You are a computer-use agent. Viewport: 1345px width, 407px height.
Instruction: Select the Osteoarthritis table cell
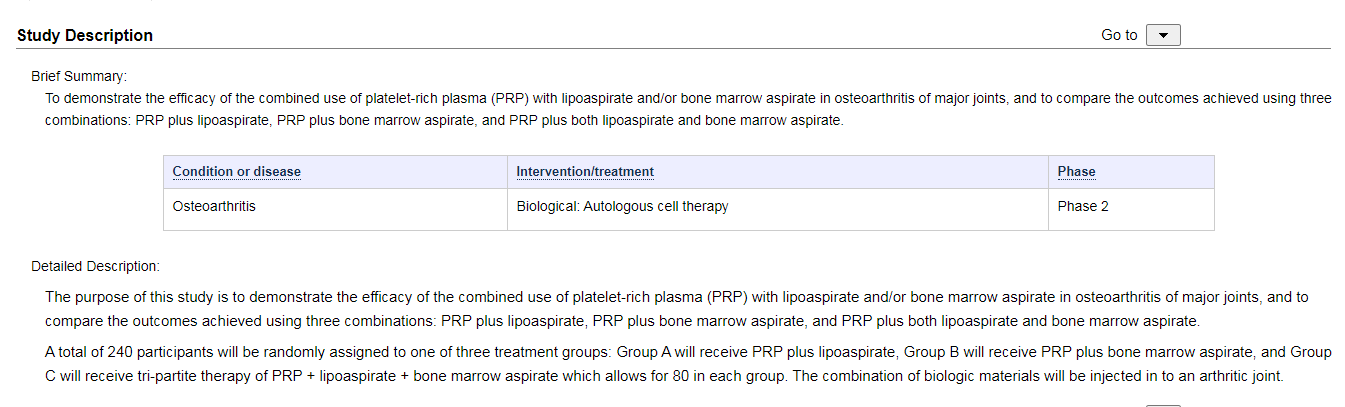point(335,209)
